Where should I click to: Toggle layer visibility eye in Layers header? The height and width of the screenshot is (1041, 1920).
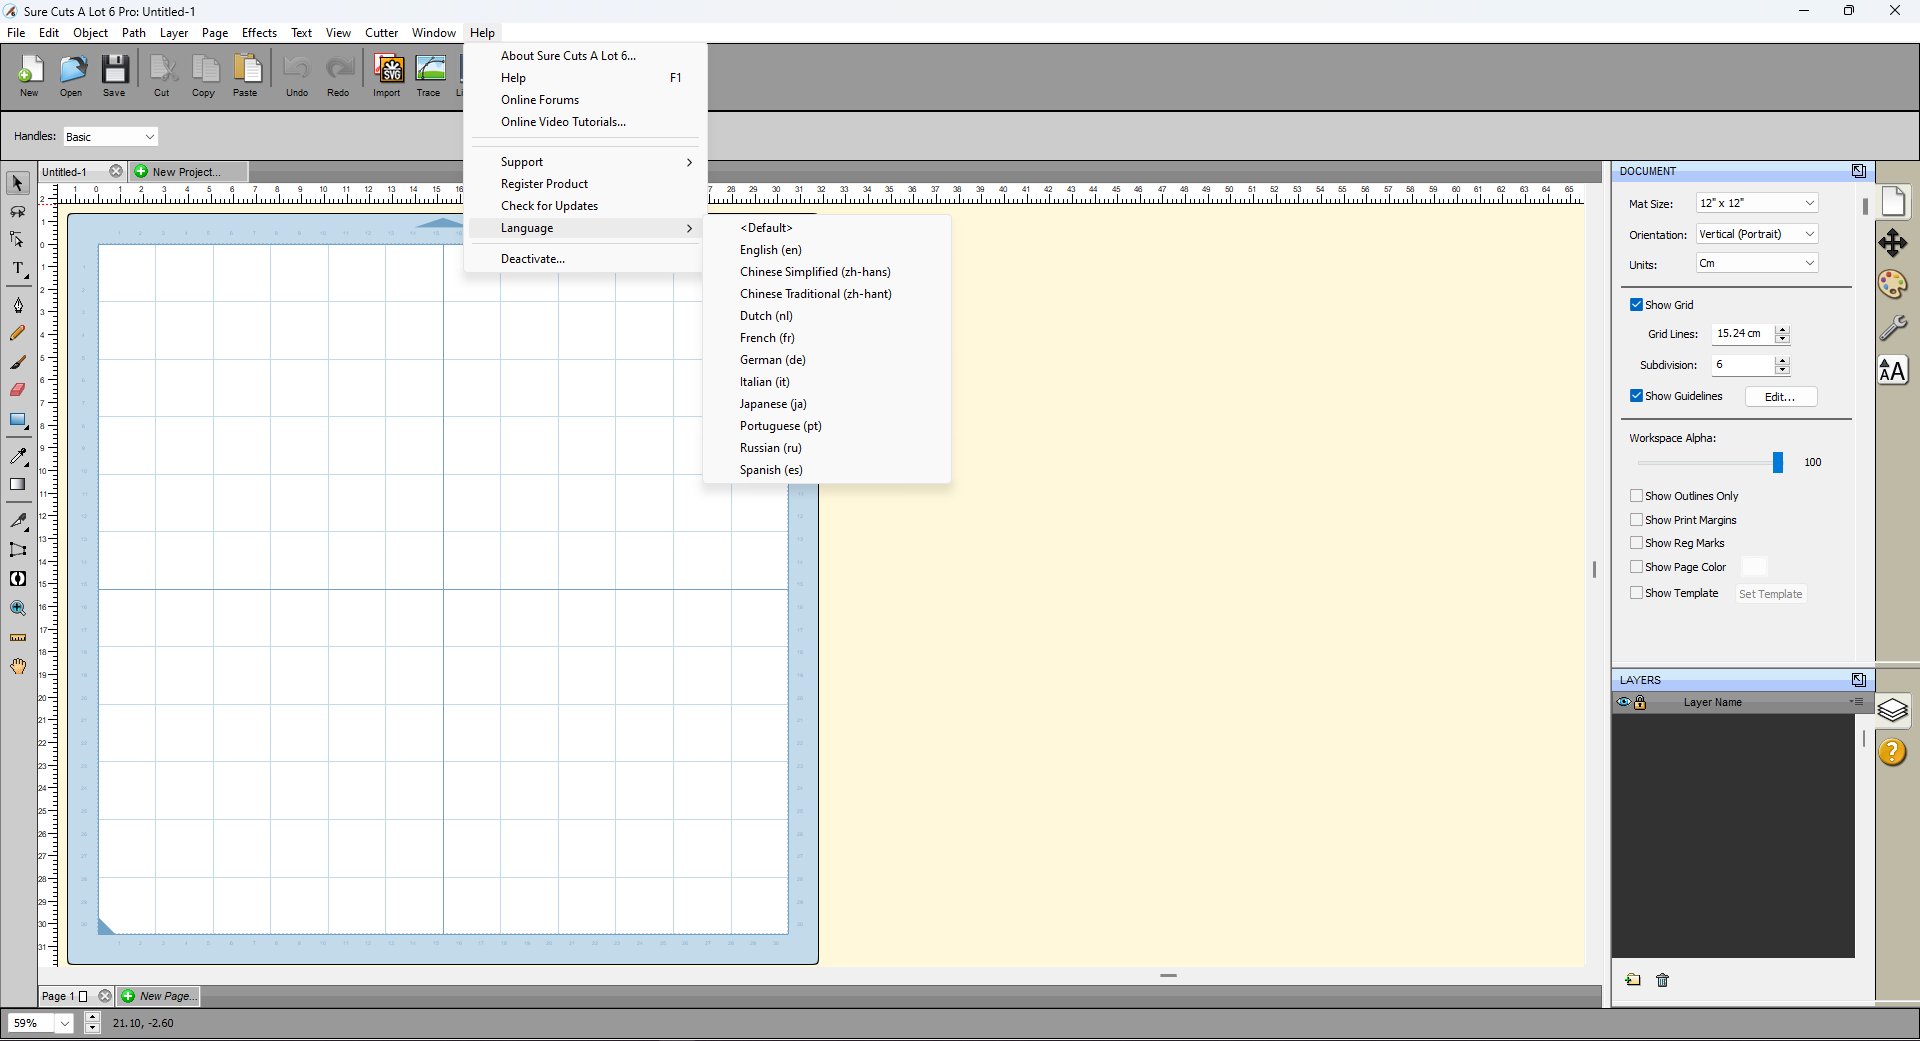[x=1623, y=702]
